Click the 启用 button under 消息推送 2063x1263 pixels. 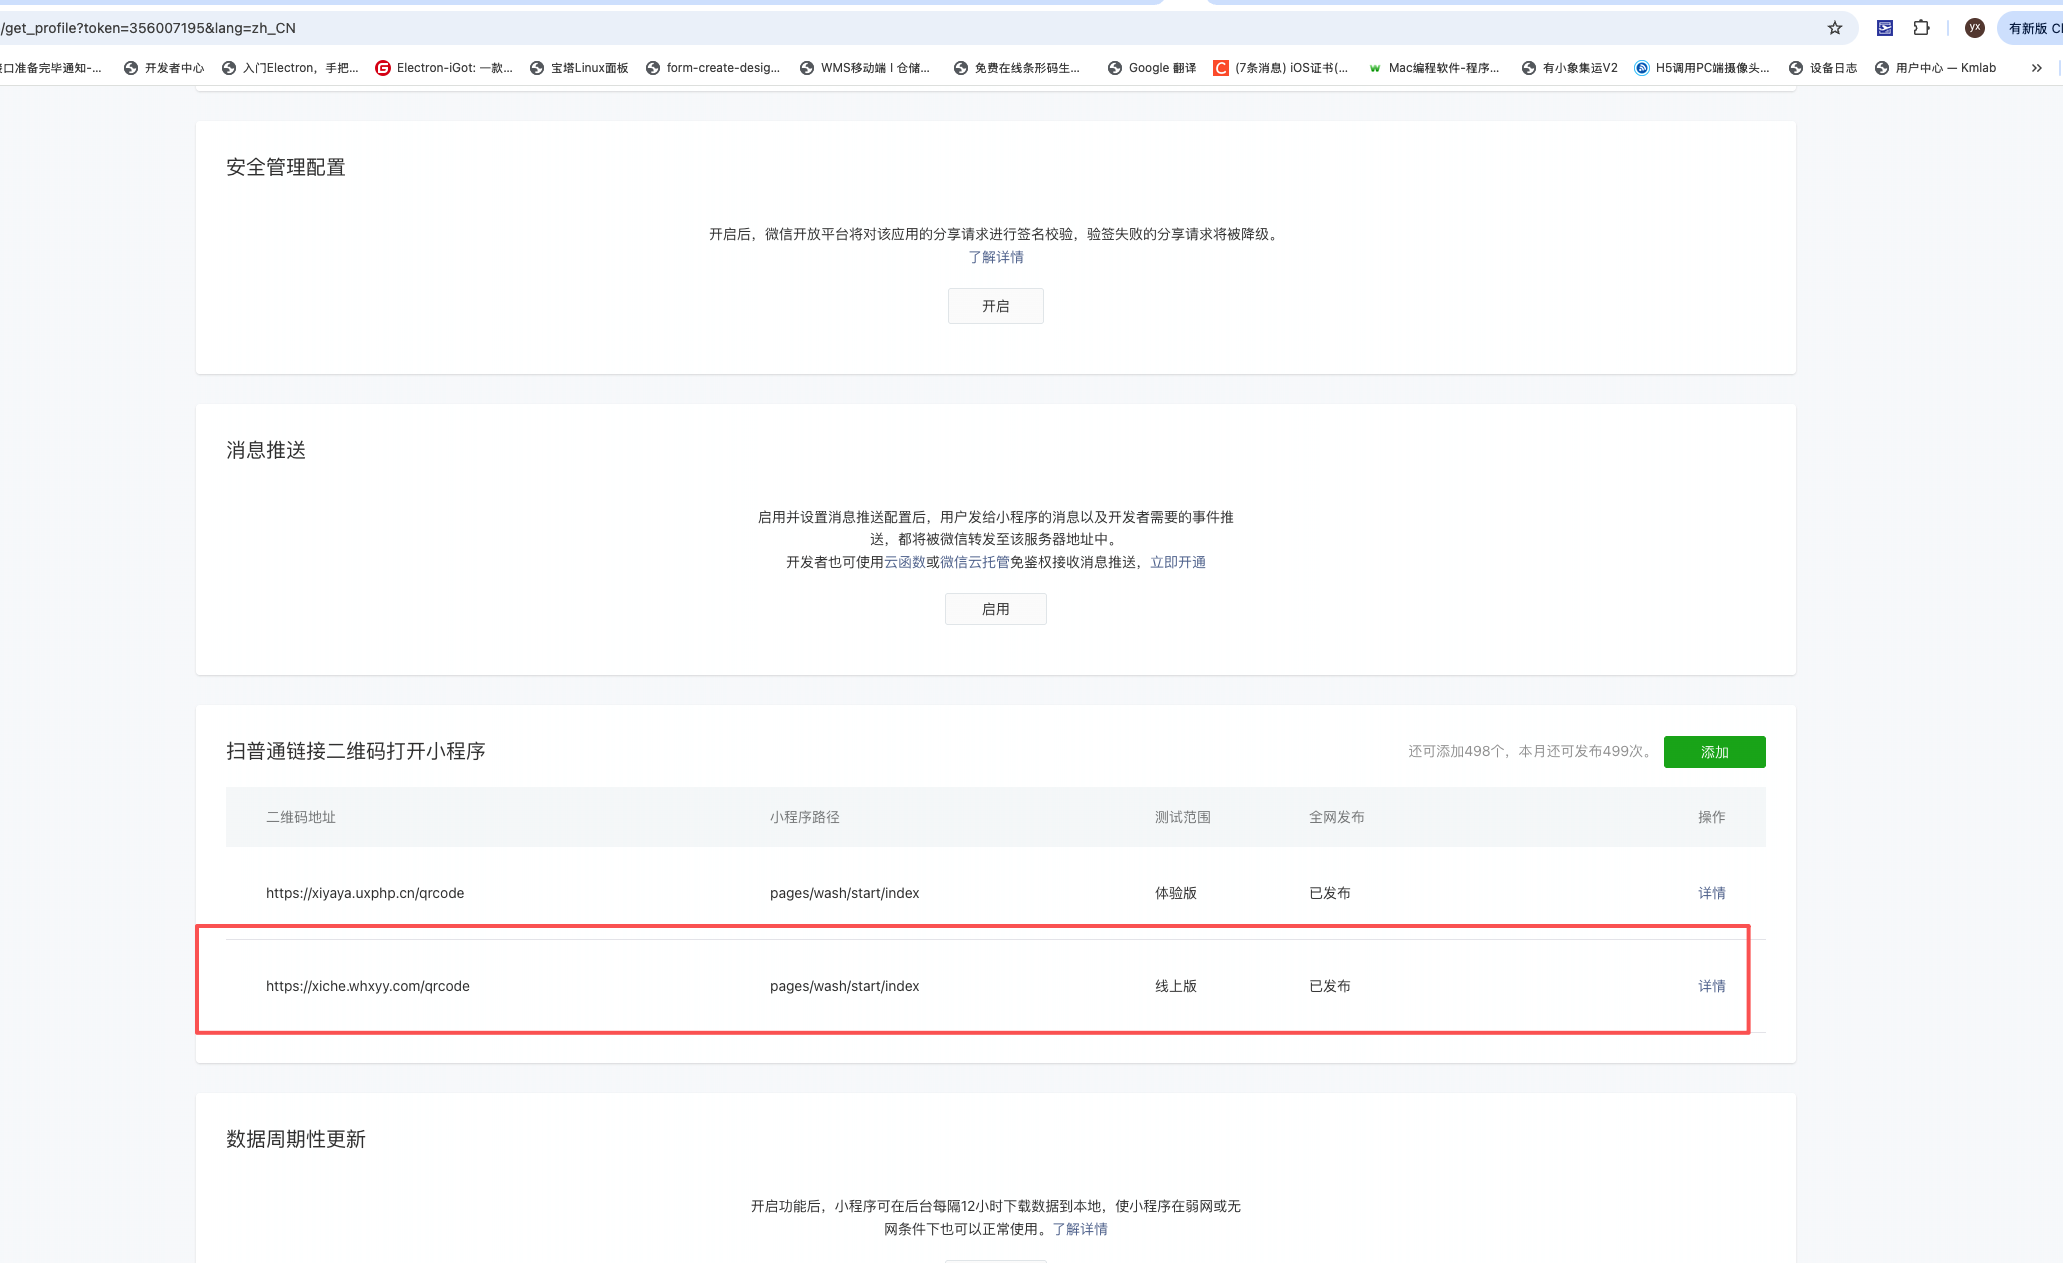coord(995,609)
